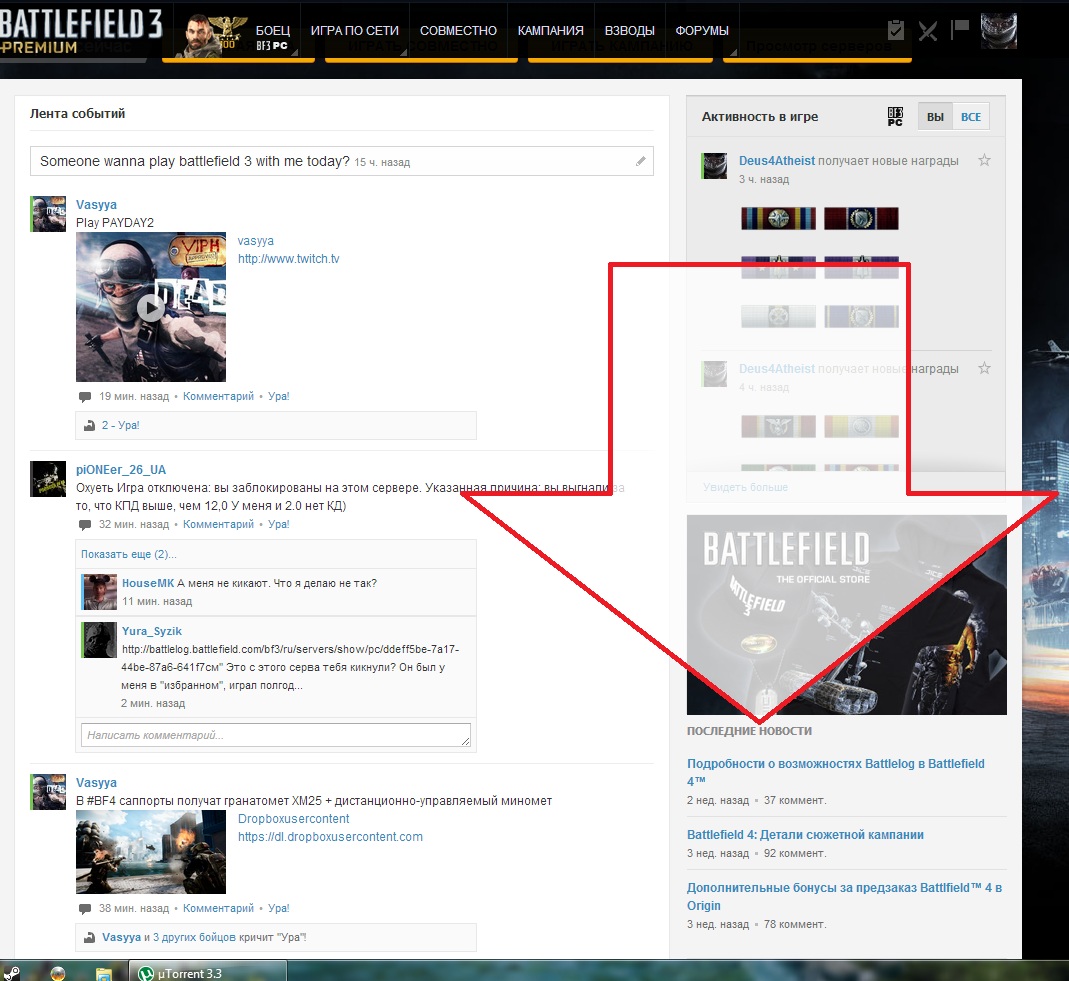Open news about Battlelog в Battlefield 4
The image size is (1069, 981).
(x=836, y=772)
